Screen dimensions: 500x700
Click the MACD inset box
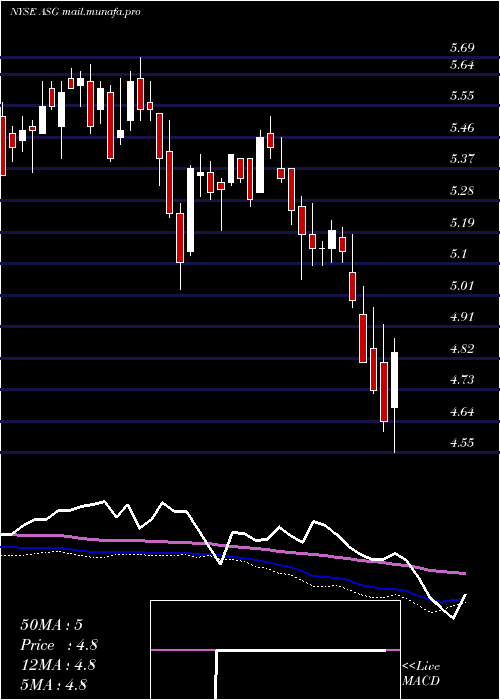(x=275, y=650)
